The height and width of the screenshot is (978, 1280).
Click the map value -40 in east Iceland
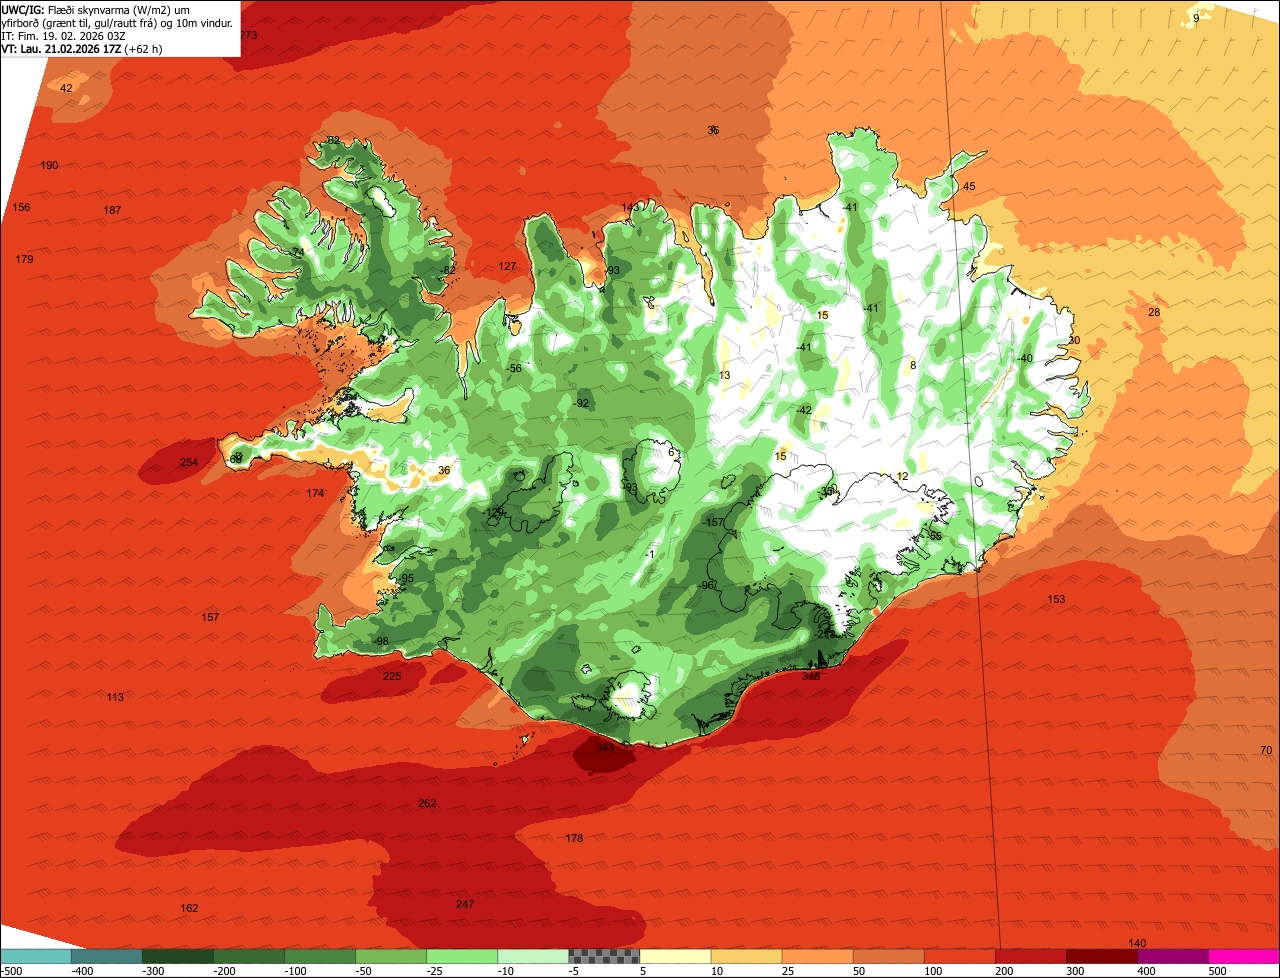tap(1024, 358)
